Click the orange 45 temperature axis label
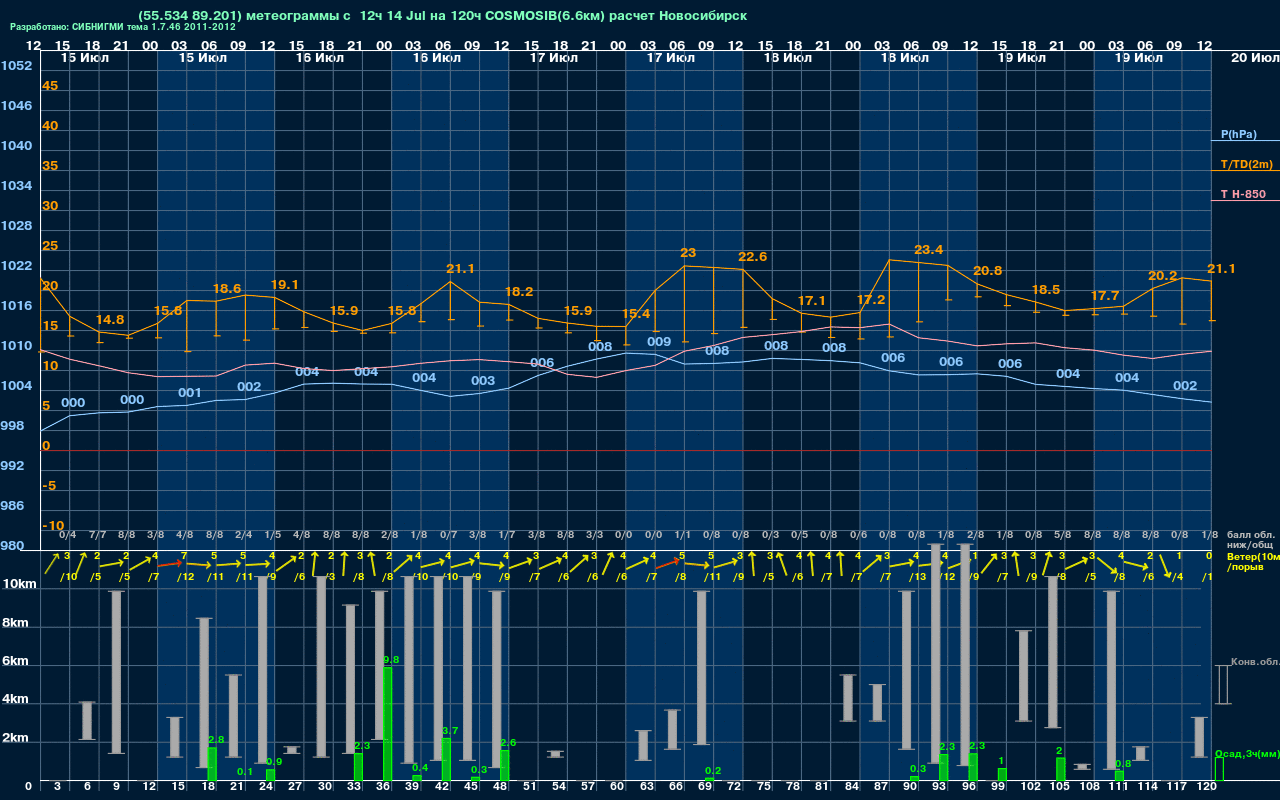The image size is (1280, 800). [x=50, y=86]
